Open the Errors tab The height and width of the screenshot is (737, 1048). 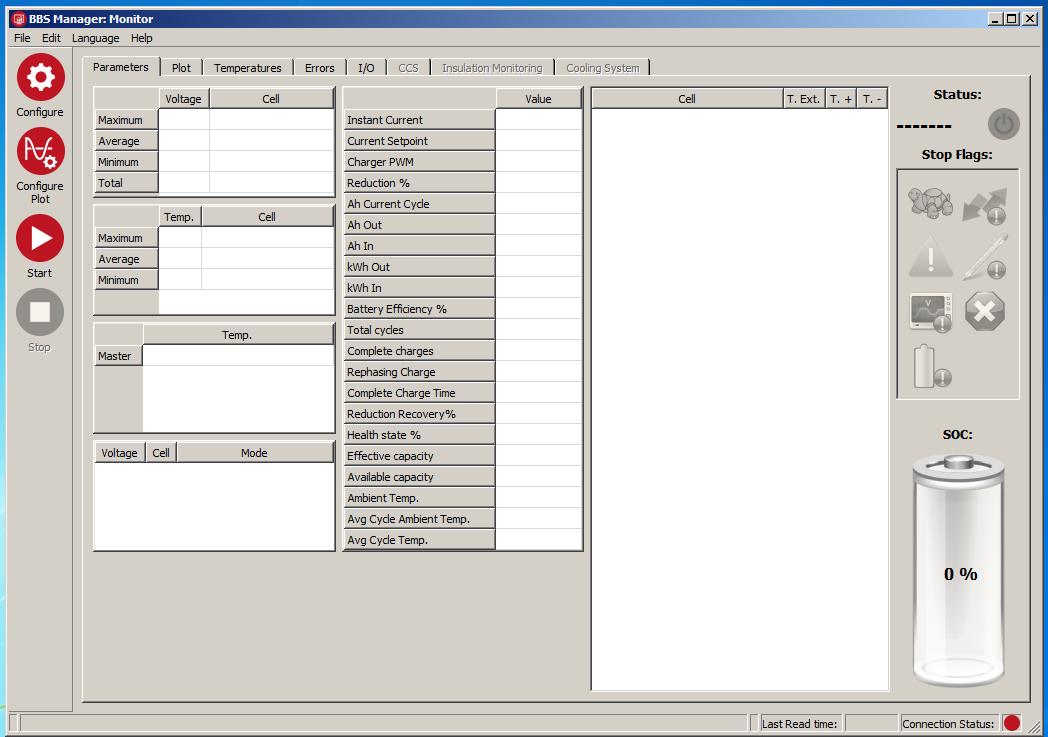[319, 67]
